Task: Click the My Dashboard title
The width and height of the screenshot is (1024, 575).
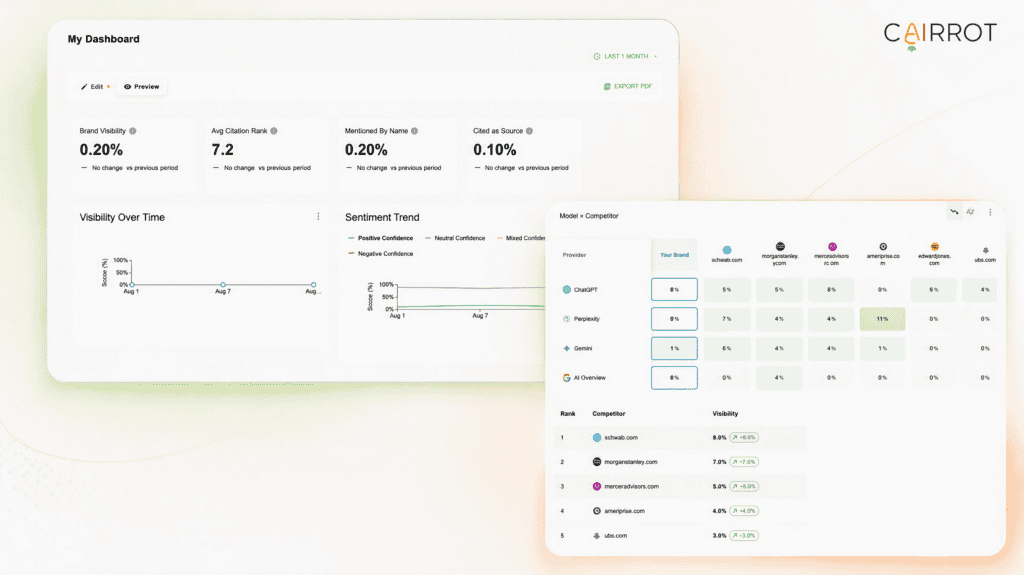Action: point(104,39)
